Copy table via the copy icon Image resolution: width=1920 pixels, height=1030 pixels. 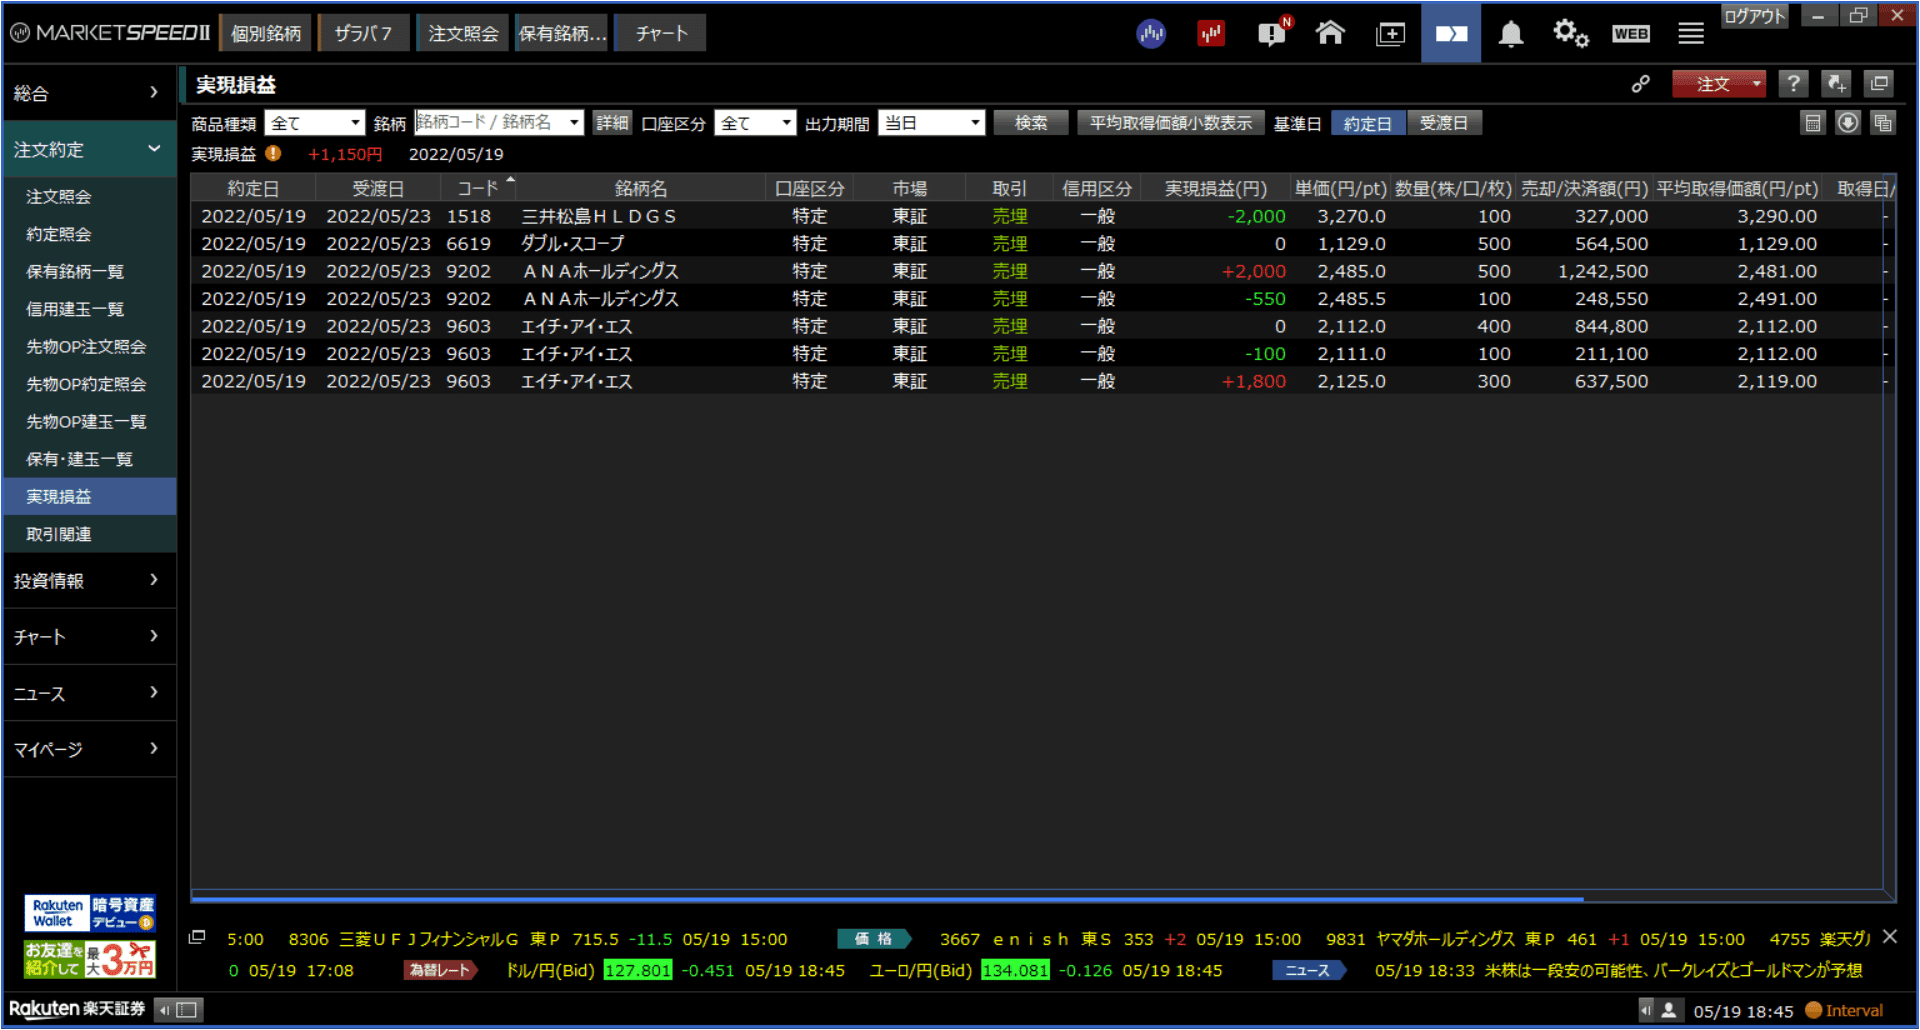coord(1883,123)
